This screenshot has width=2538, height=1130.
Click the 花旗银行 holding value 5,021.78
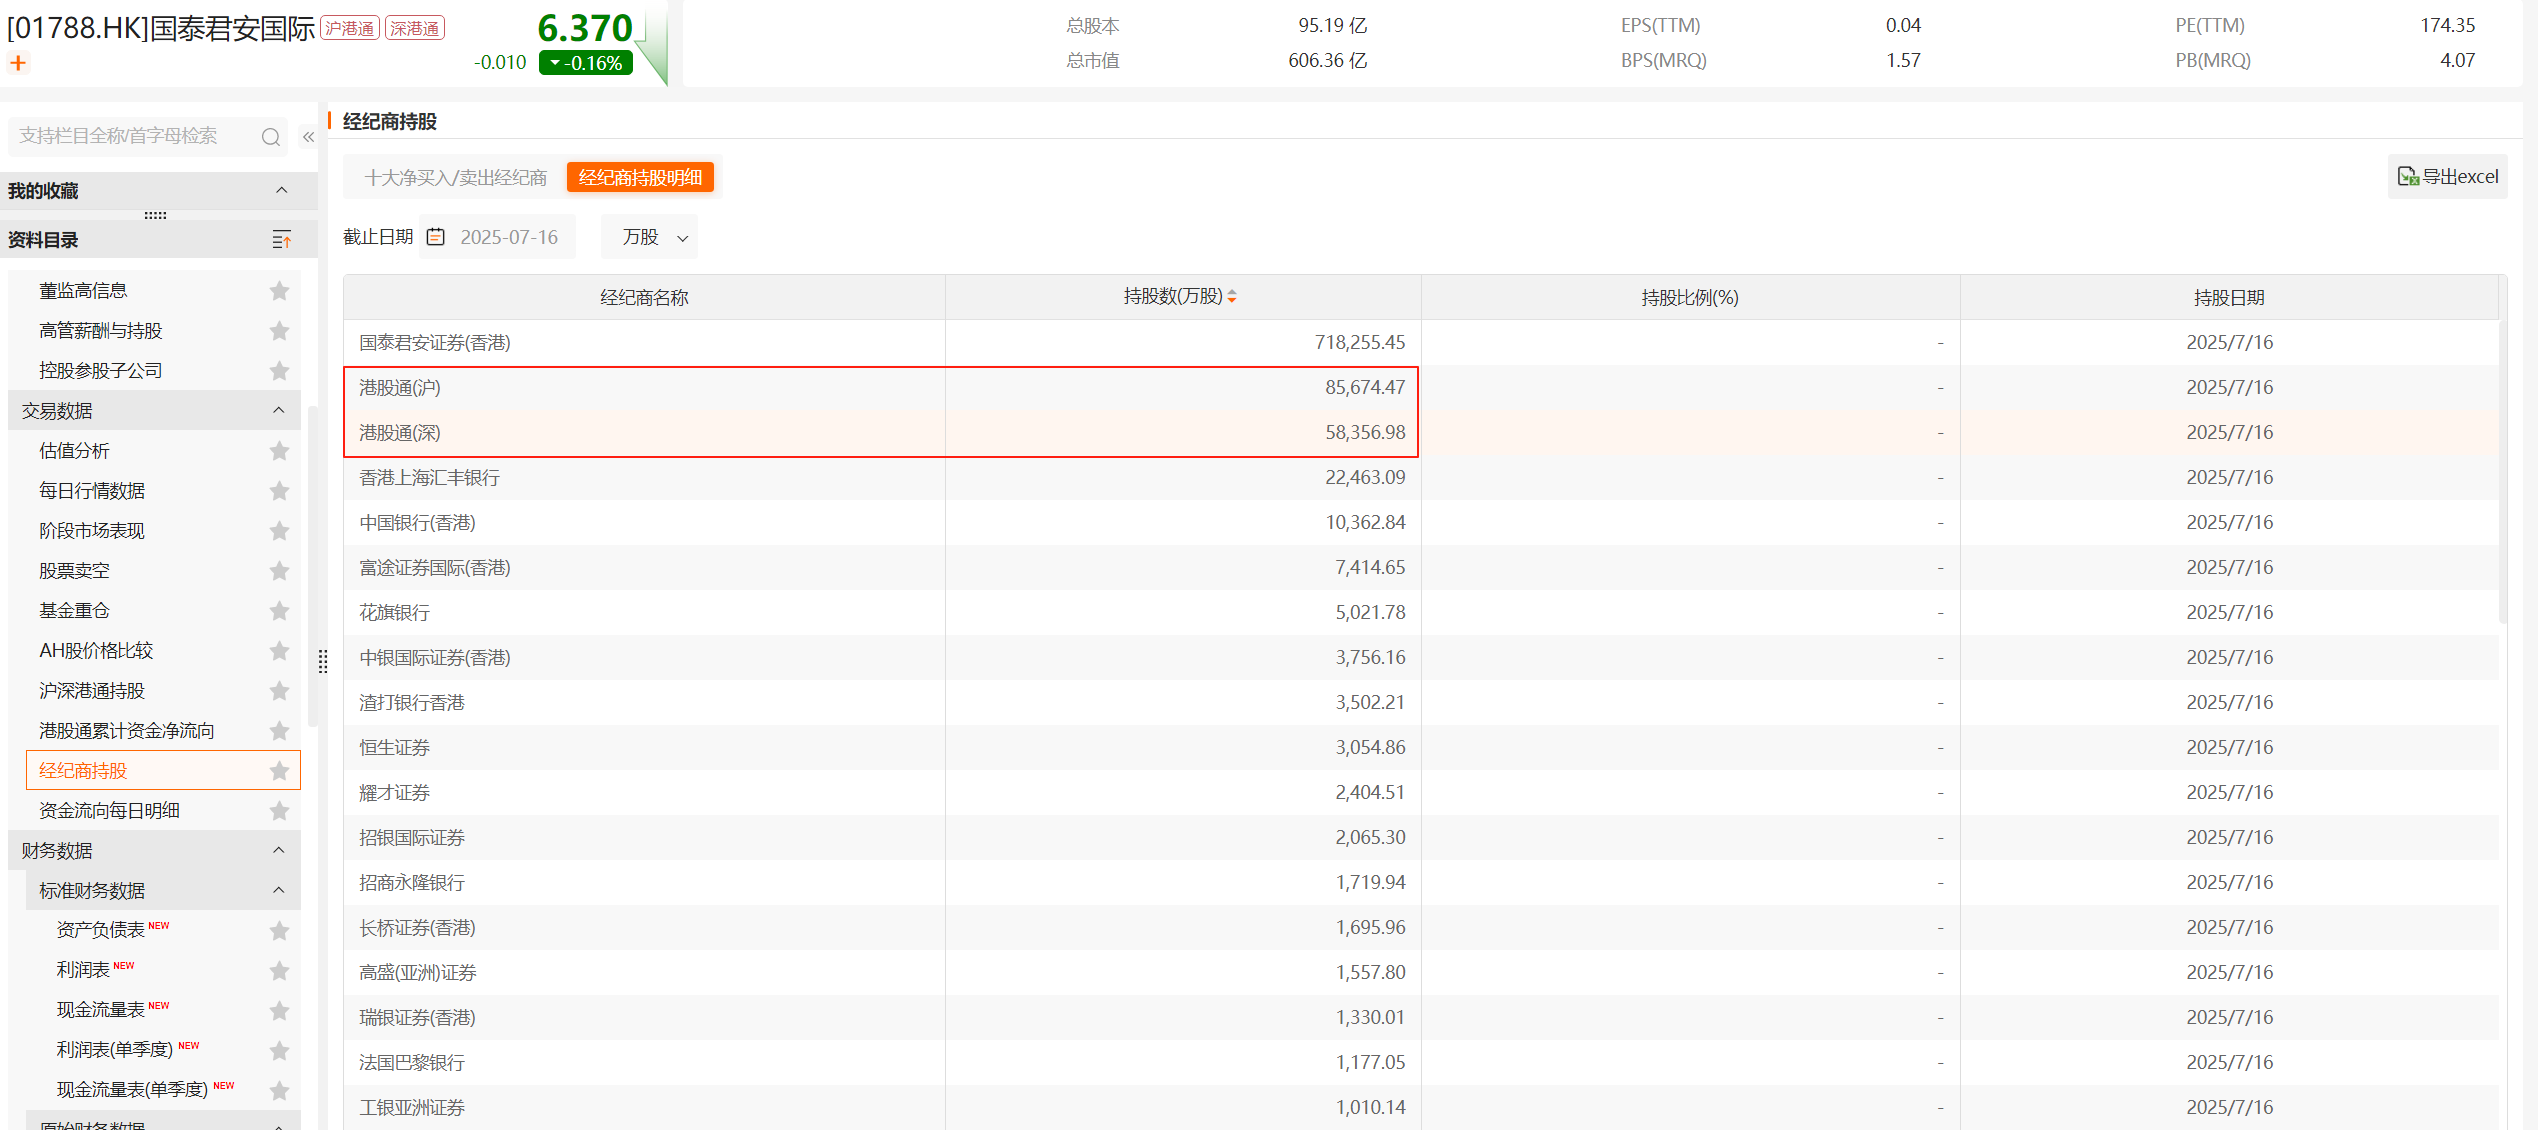1370,612
